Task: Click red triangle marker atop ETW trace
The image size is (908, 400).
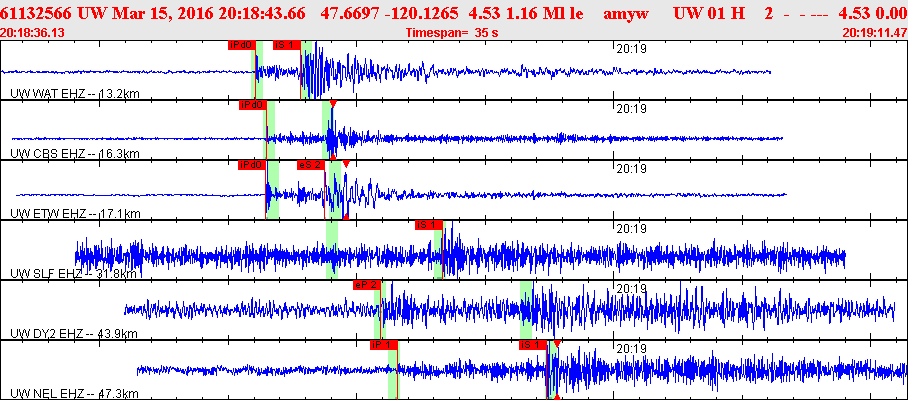Action: 346,164
